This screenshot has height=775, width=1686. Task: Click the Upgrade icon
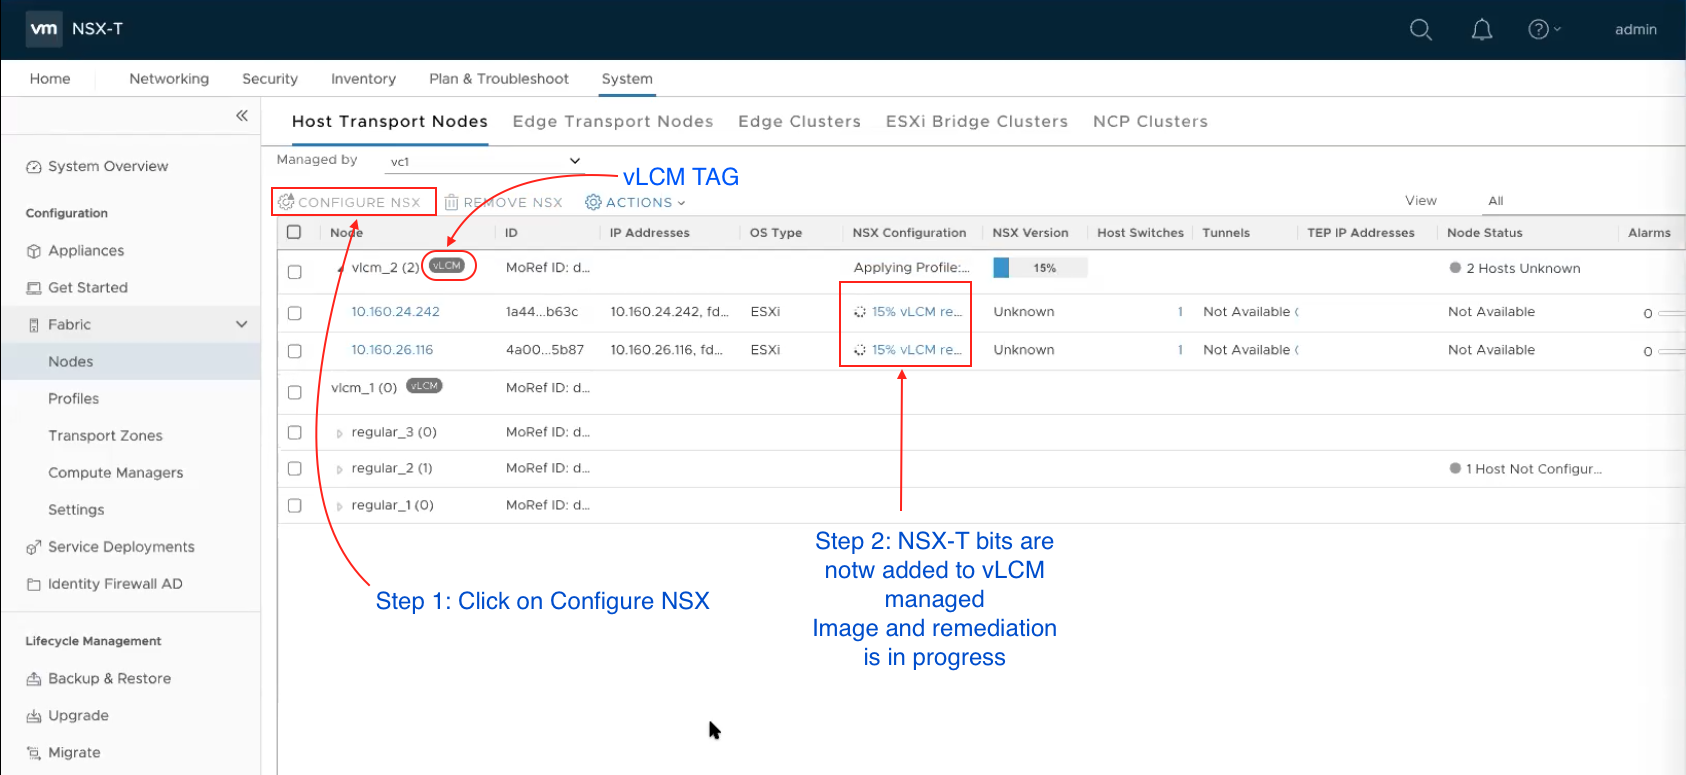point(34,716)
